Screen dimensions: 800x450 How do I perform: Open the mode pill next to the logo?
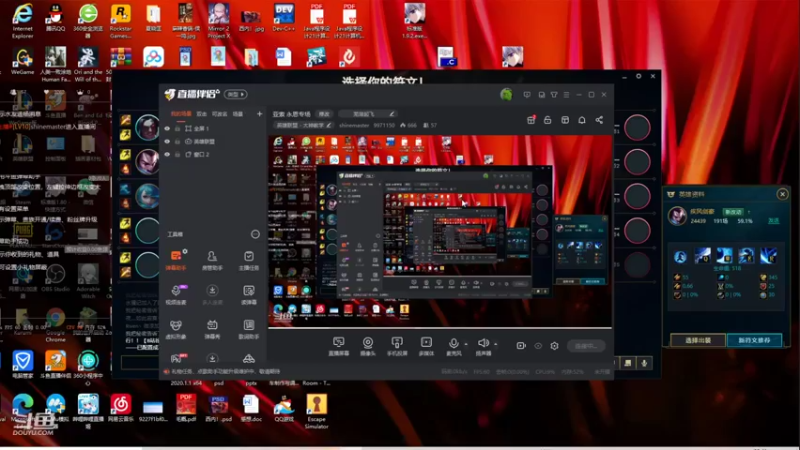[236, 94]
